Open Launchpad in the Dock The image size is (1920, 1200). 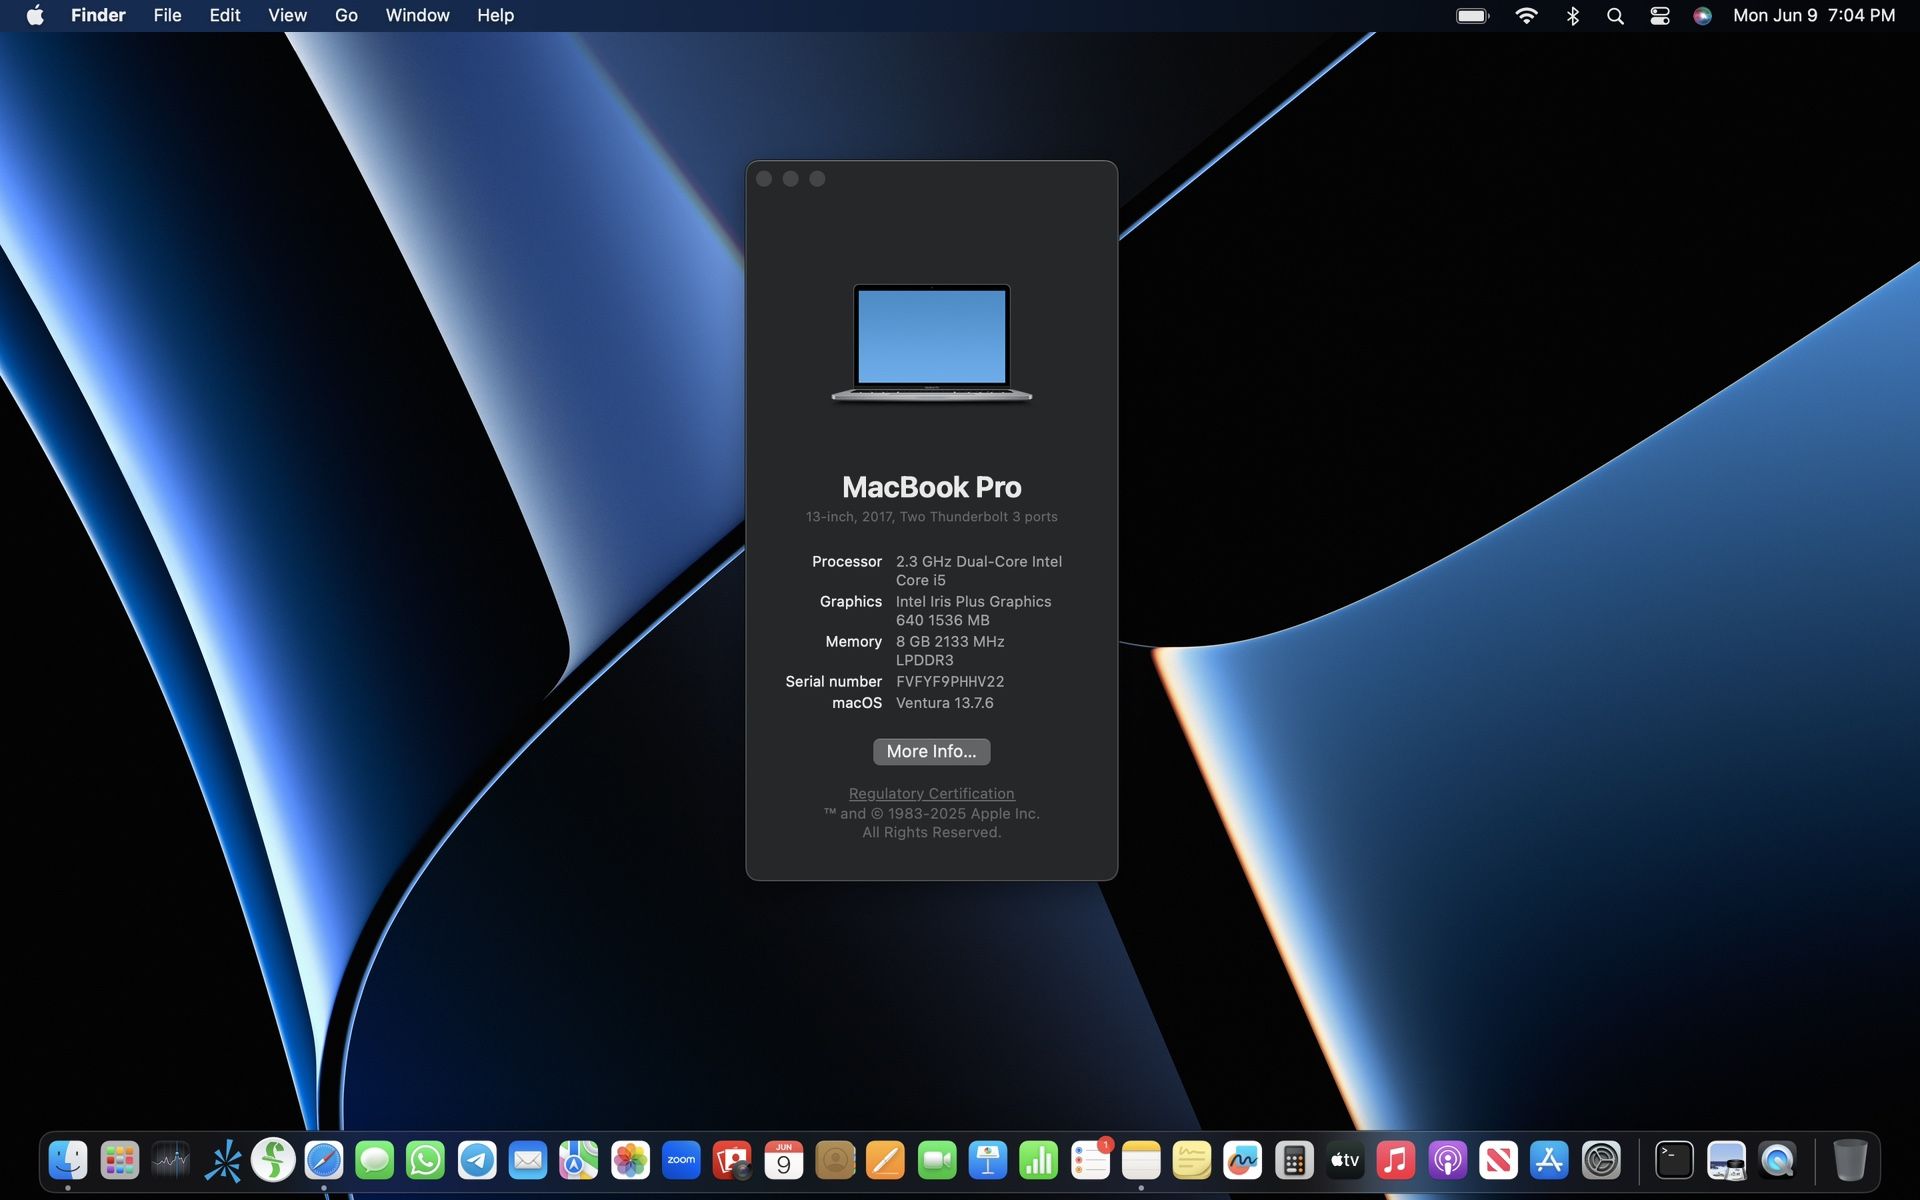pos(120,1160)
